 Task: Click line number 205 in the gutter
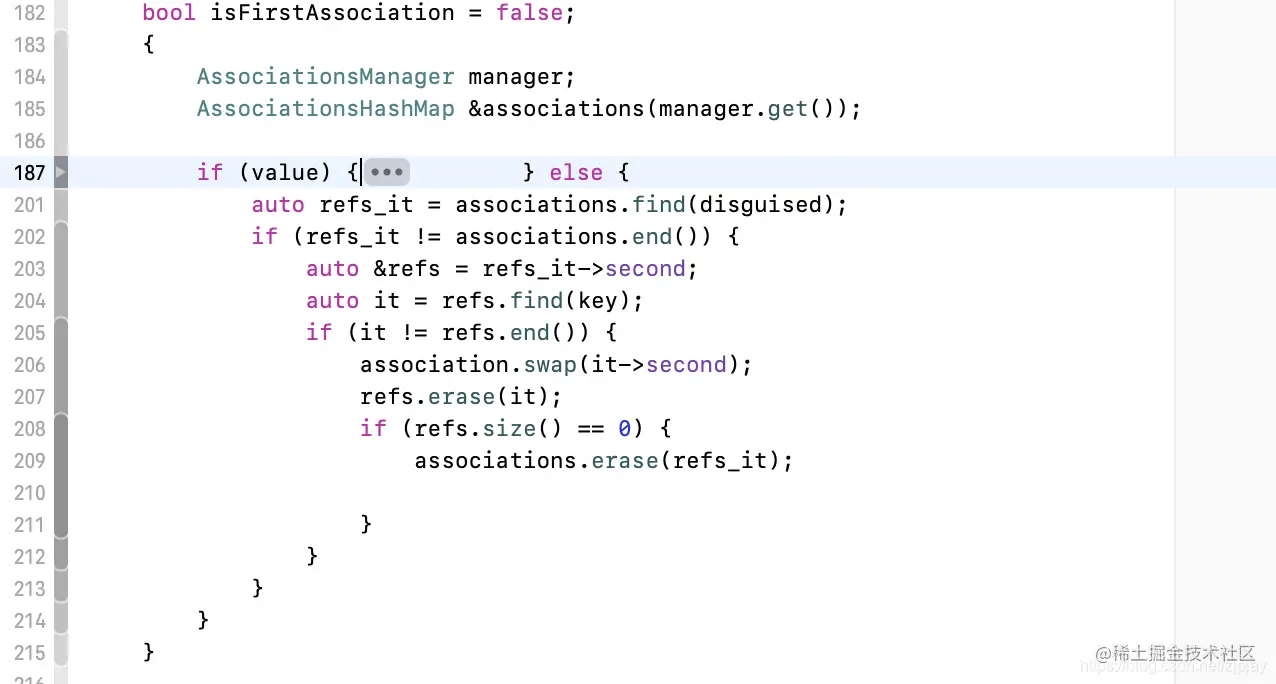point(30,333)
